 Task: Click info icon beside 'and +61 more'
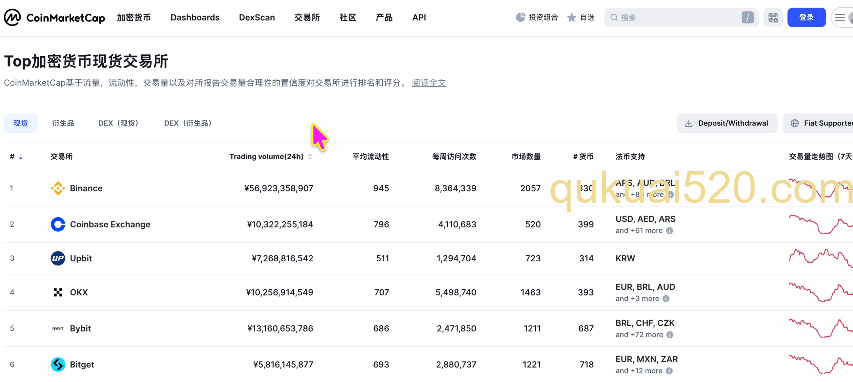pyautogui.click(x=669, y=231)
